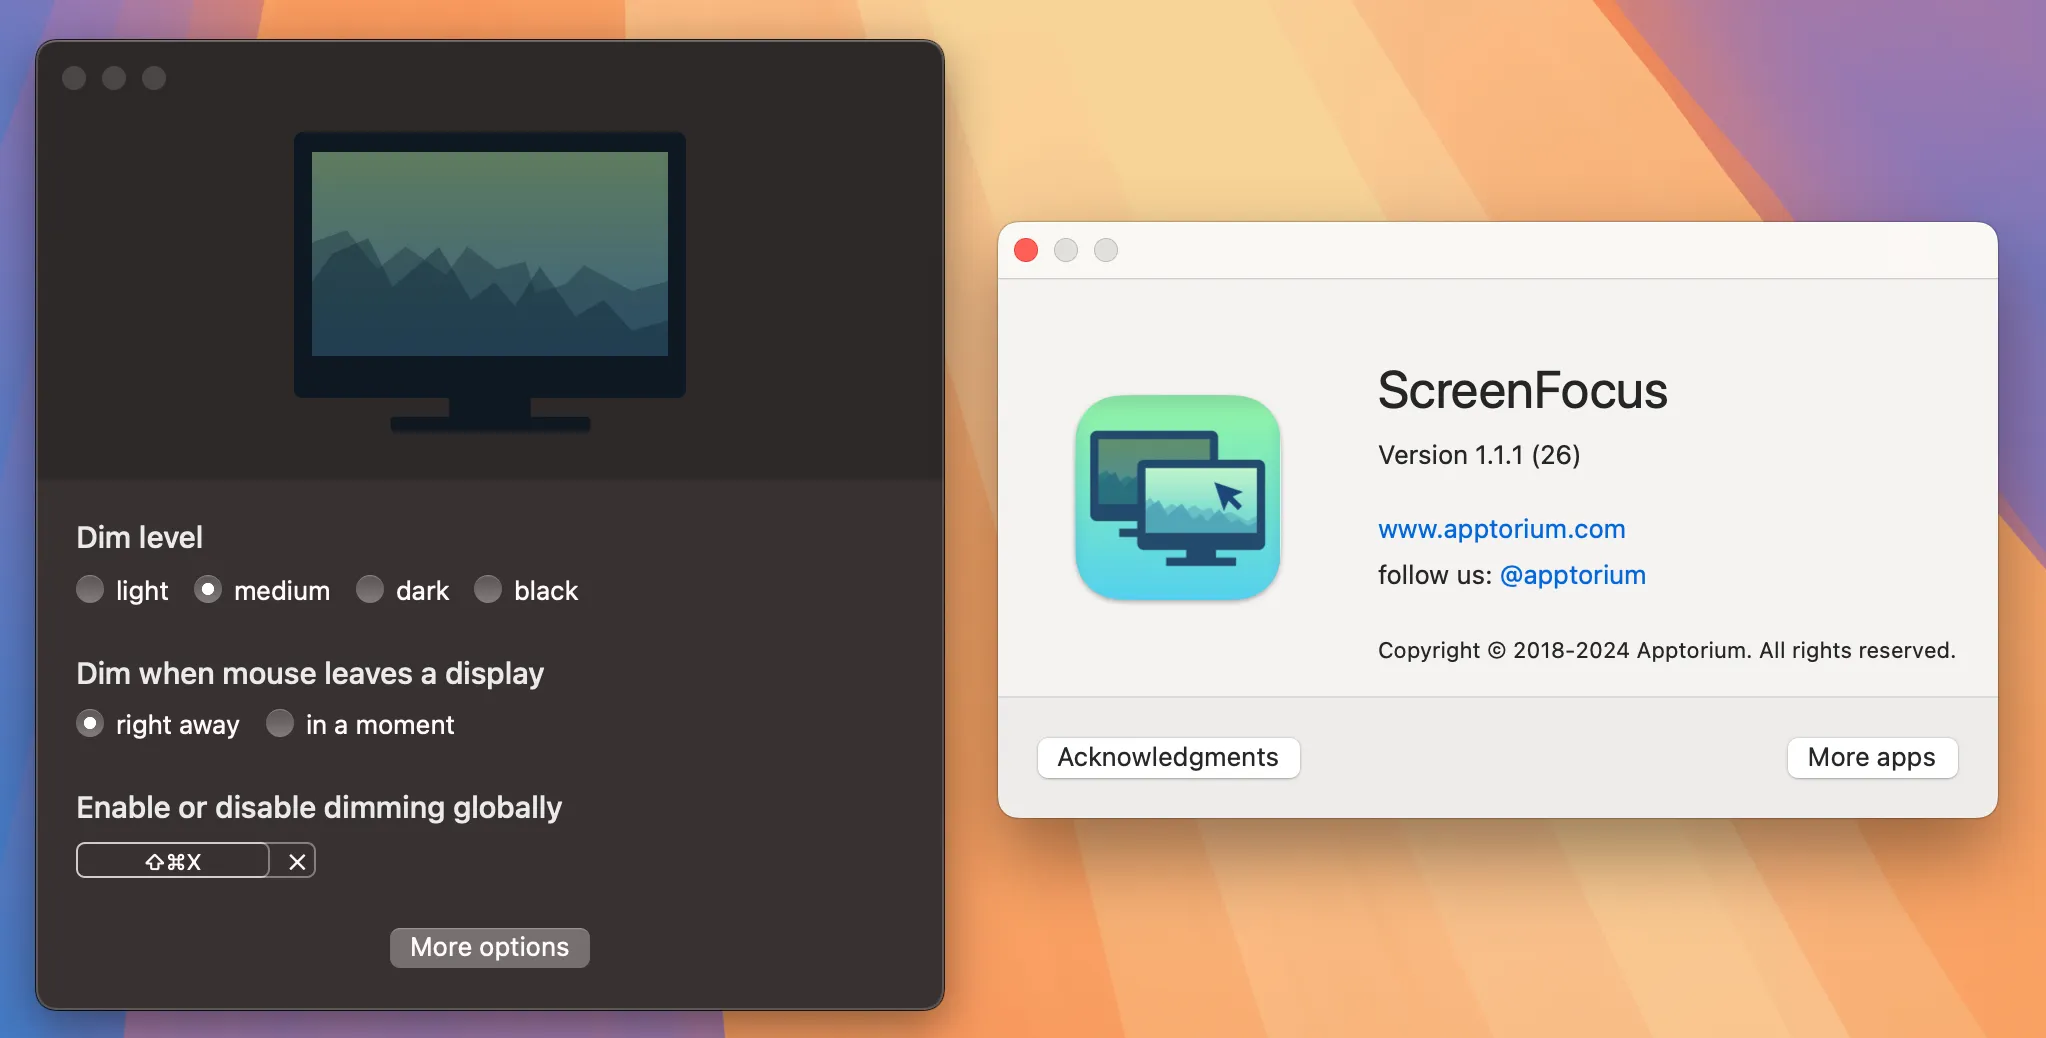Clear the global dimming shortcut with X
2046x1038 pixels.
(x=297, y=861)
